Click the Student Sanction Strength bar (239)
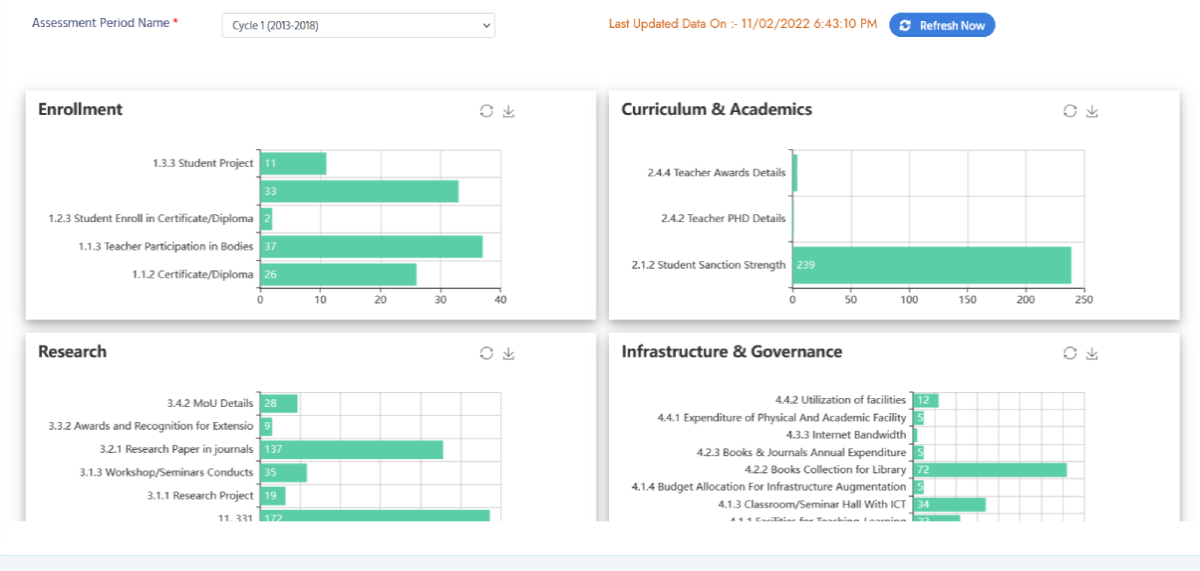This screenshot has height=571, width=1200. (x=931, y=265)
